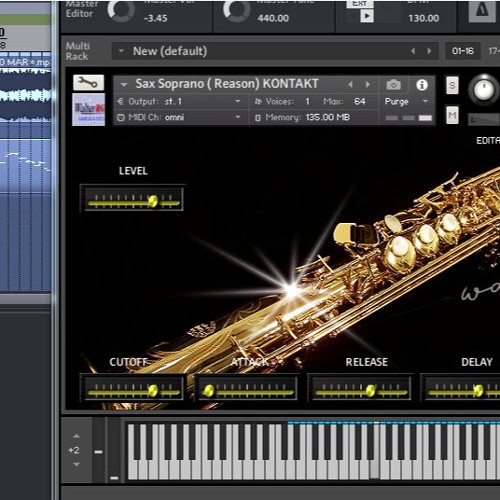
Task: Click the master volume value -3.45
Action: [156, 18]
